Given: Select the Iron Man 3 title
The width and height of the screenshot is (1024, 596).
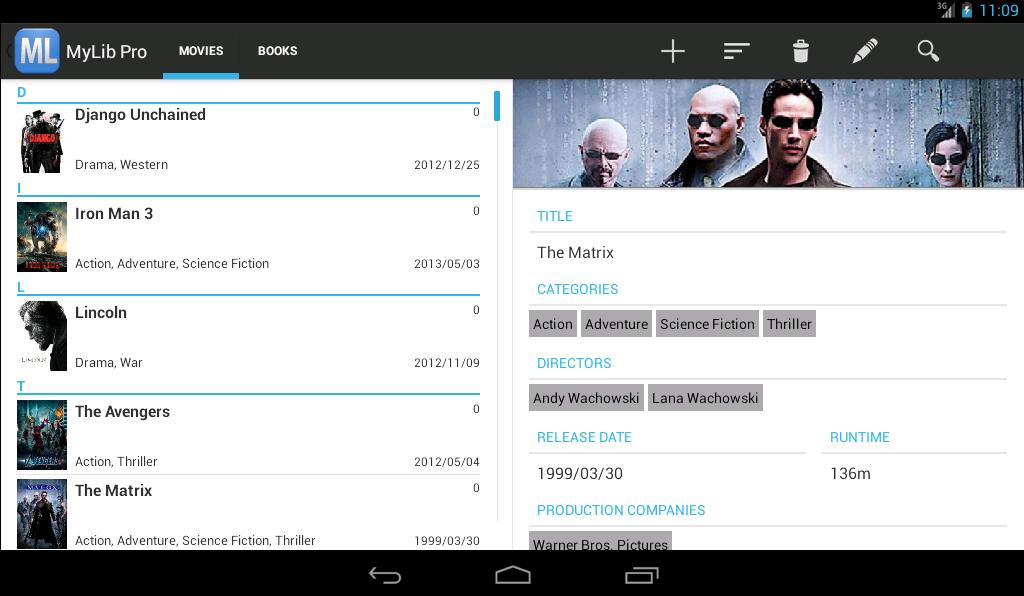Looking at the screenshot, I should pyautogui.click(x=114, y=214).
